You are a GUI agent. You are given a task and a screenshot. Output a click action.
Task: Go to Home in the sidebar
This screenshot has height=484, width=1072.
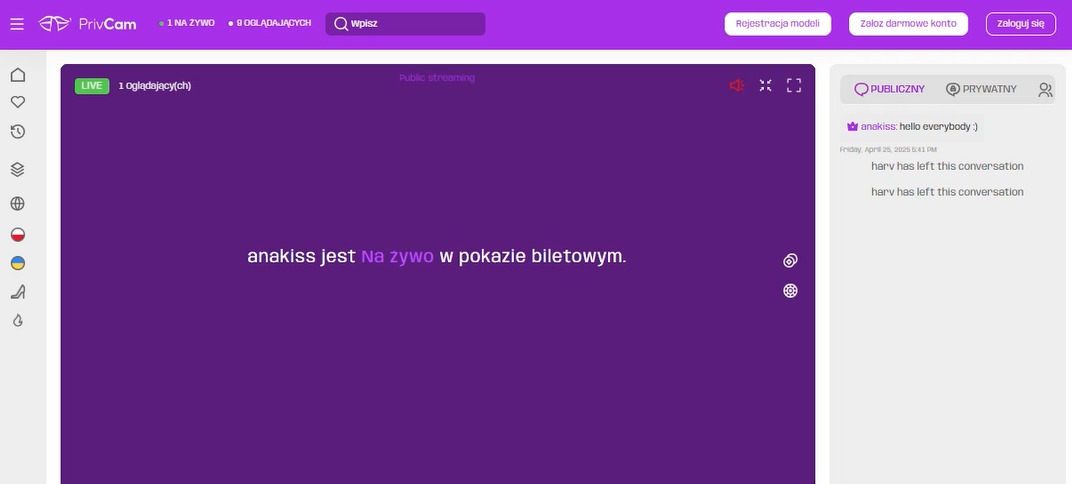point(17,75)
